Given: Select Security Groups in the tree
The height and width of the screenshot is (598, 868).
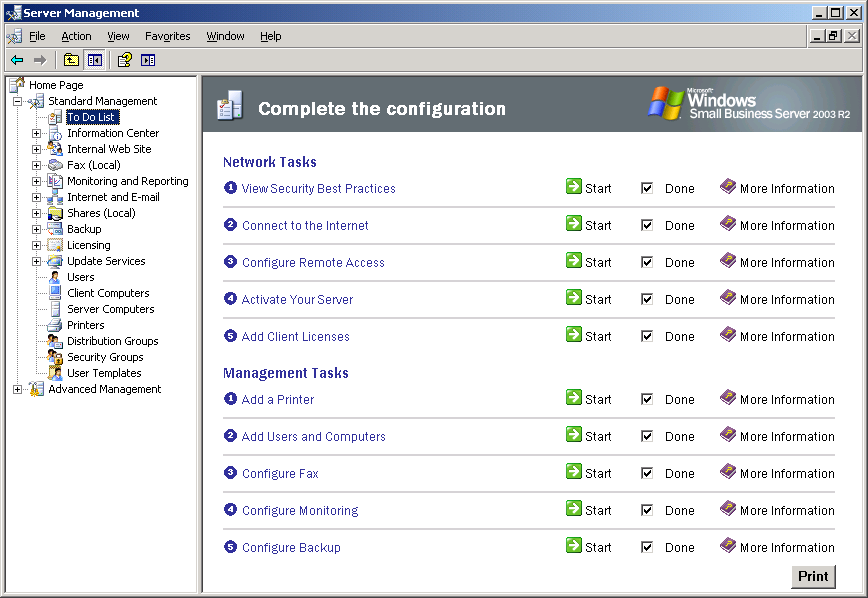Looking at the screenshot, I should 105,357.
